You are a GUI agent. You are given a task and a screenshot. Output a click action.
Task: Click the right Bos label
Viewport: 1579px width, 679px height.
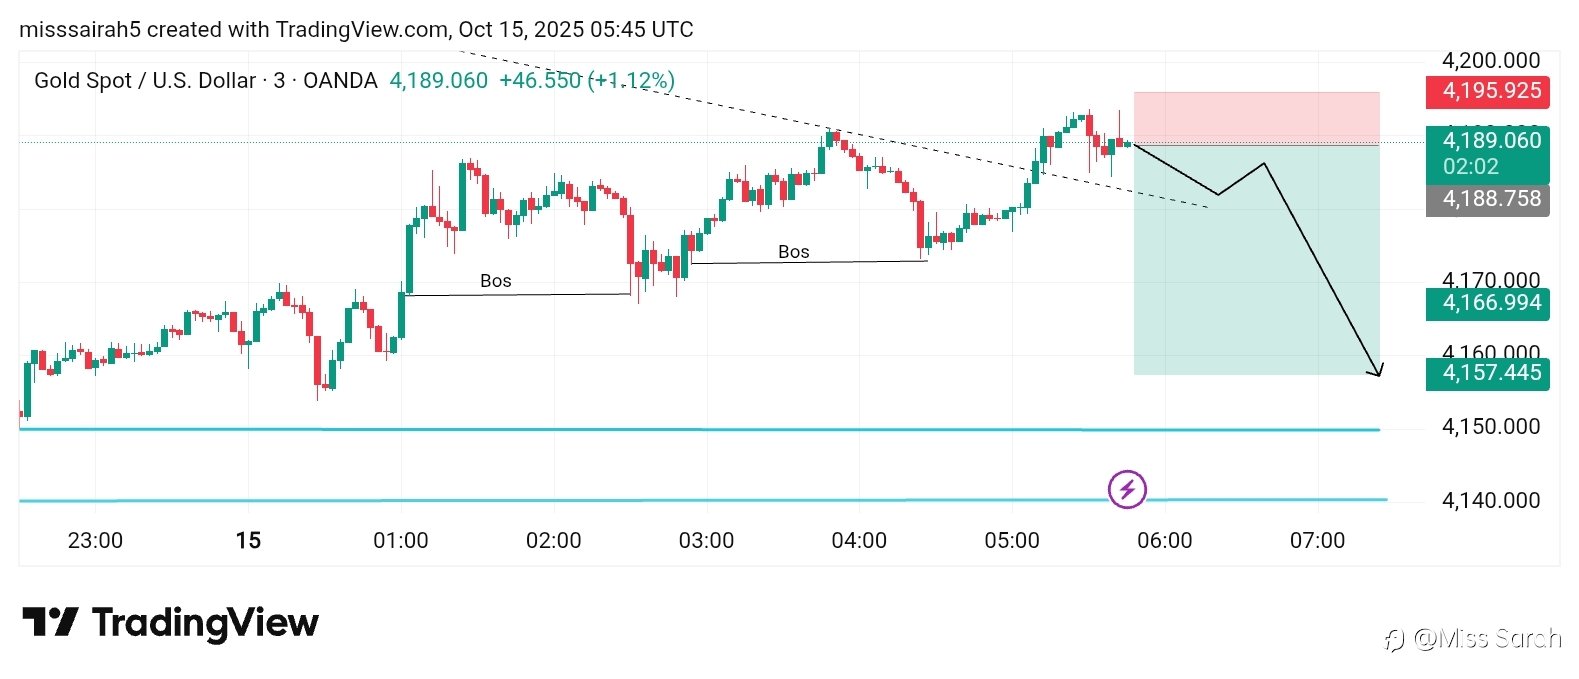pyautogui.click(x=793, y=252)
